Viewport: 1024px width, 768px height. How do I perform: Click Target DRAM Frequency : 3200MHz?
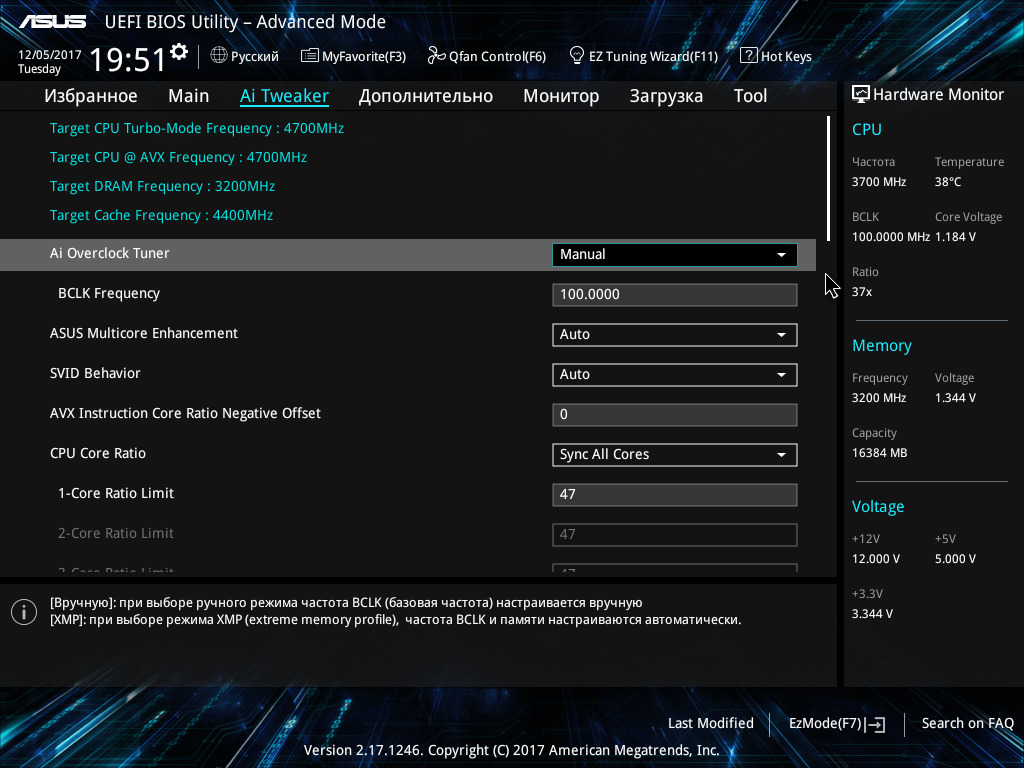163,186
